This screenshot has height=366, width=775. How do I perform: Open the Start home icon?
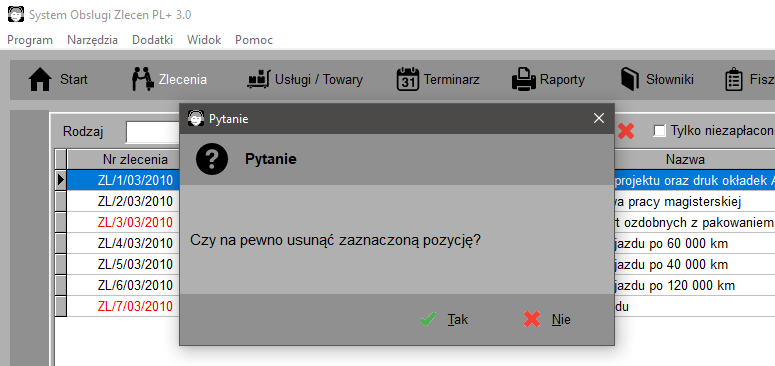[x=40, y=80]
